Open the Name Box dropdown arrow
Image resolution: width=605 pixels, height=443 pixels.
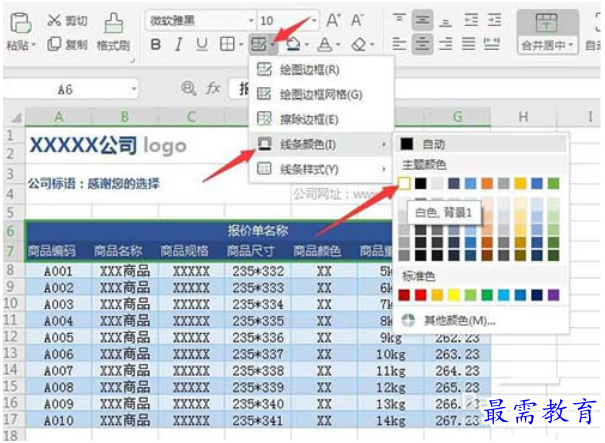click(x=134, y=89)
